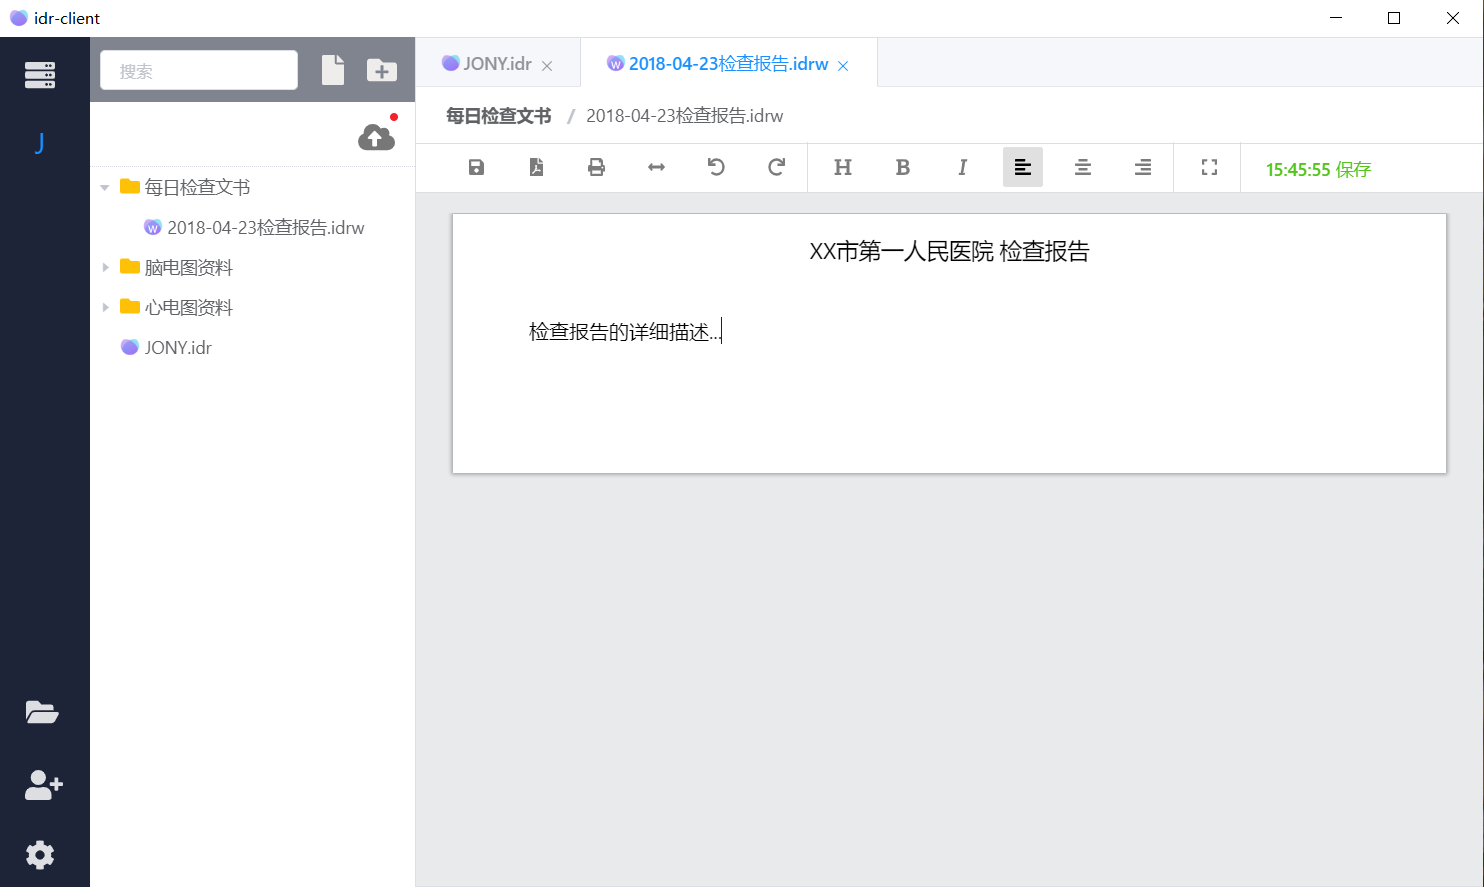Expand the 脑电图资料 folder
Viewport: 1484px width, 887px height.
[x=105, y=268]
